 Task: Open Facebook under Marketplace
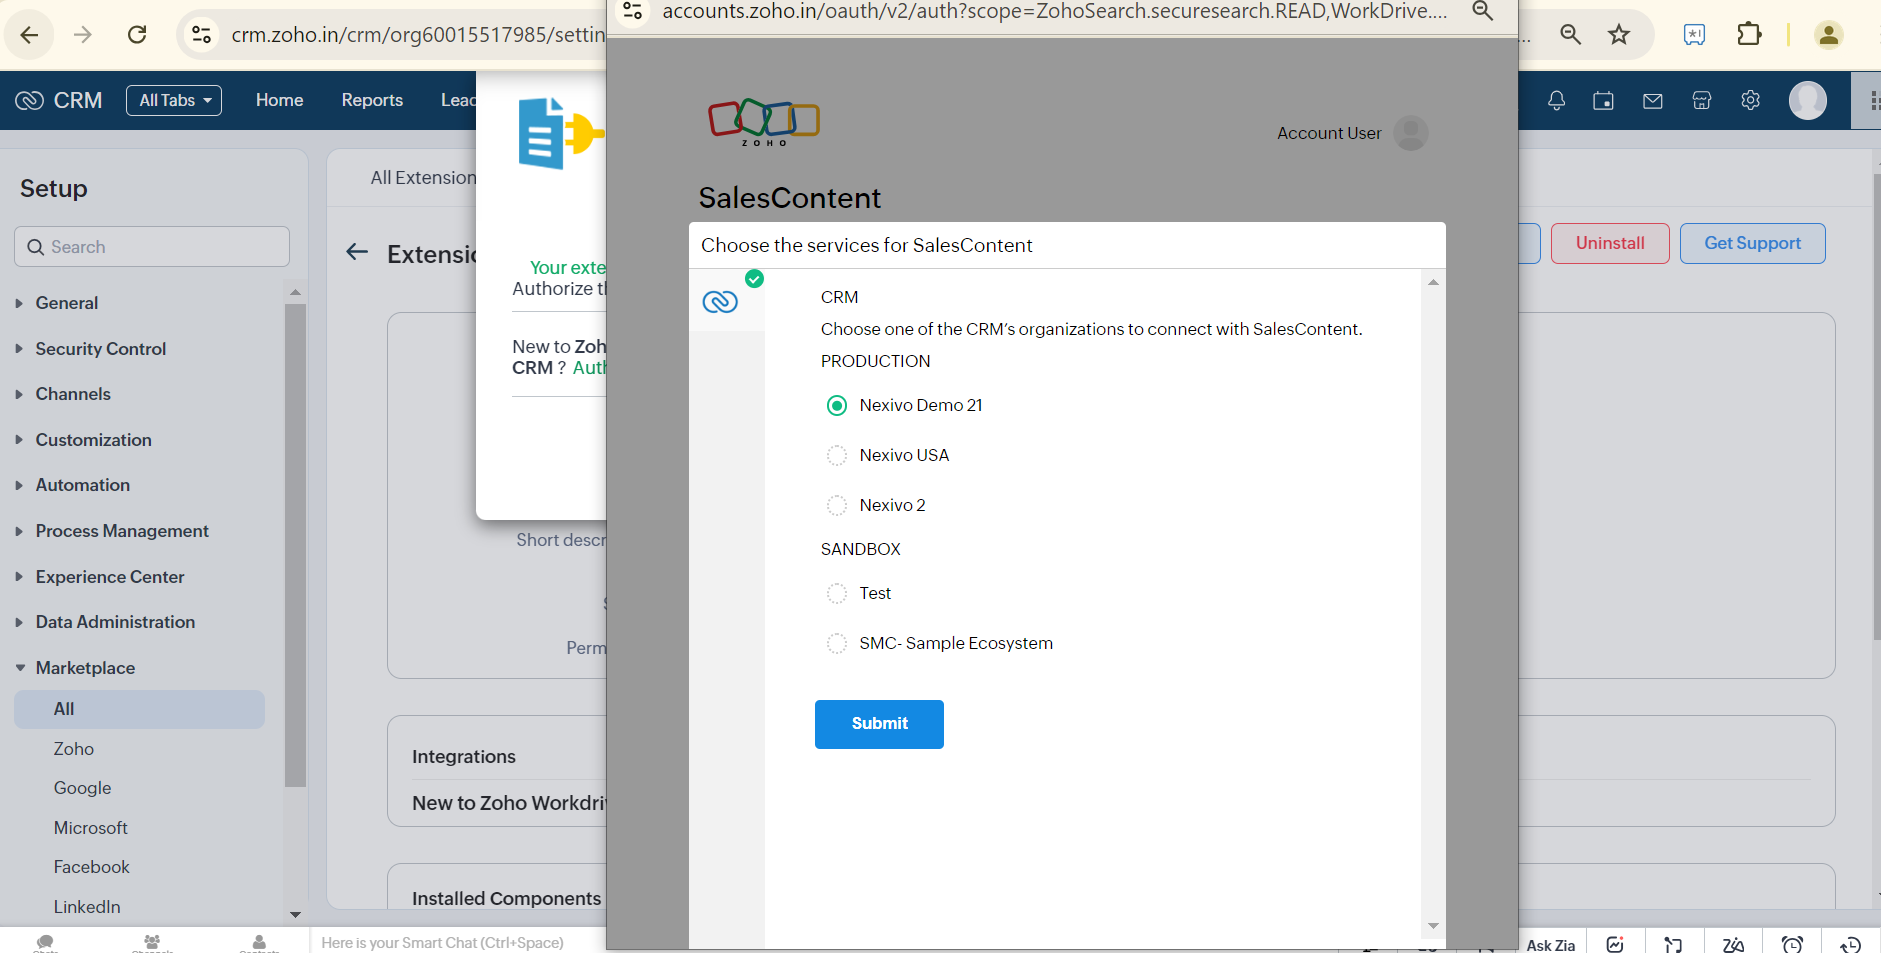[x=91, y=867]
